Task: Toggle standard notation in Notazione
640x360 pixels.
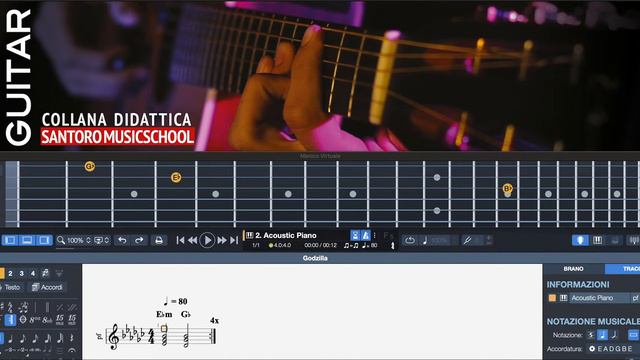Action: 602,335
